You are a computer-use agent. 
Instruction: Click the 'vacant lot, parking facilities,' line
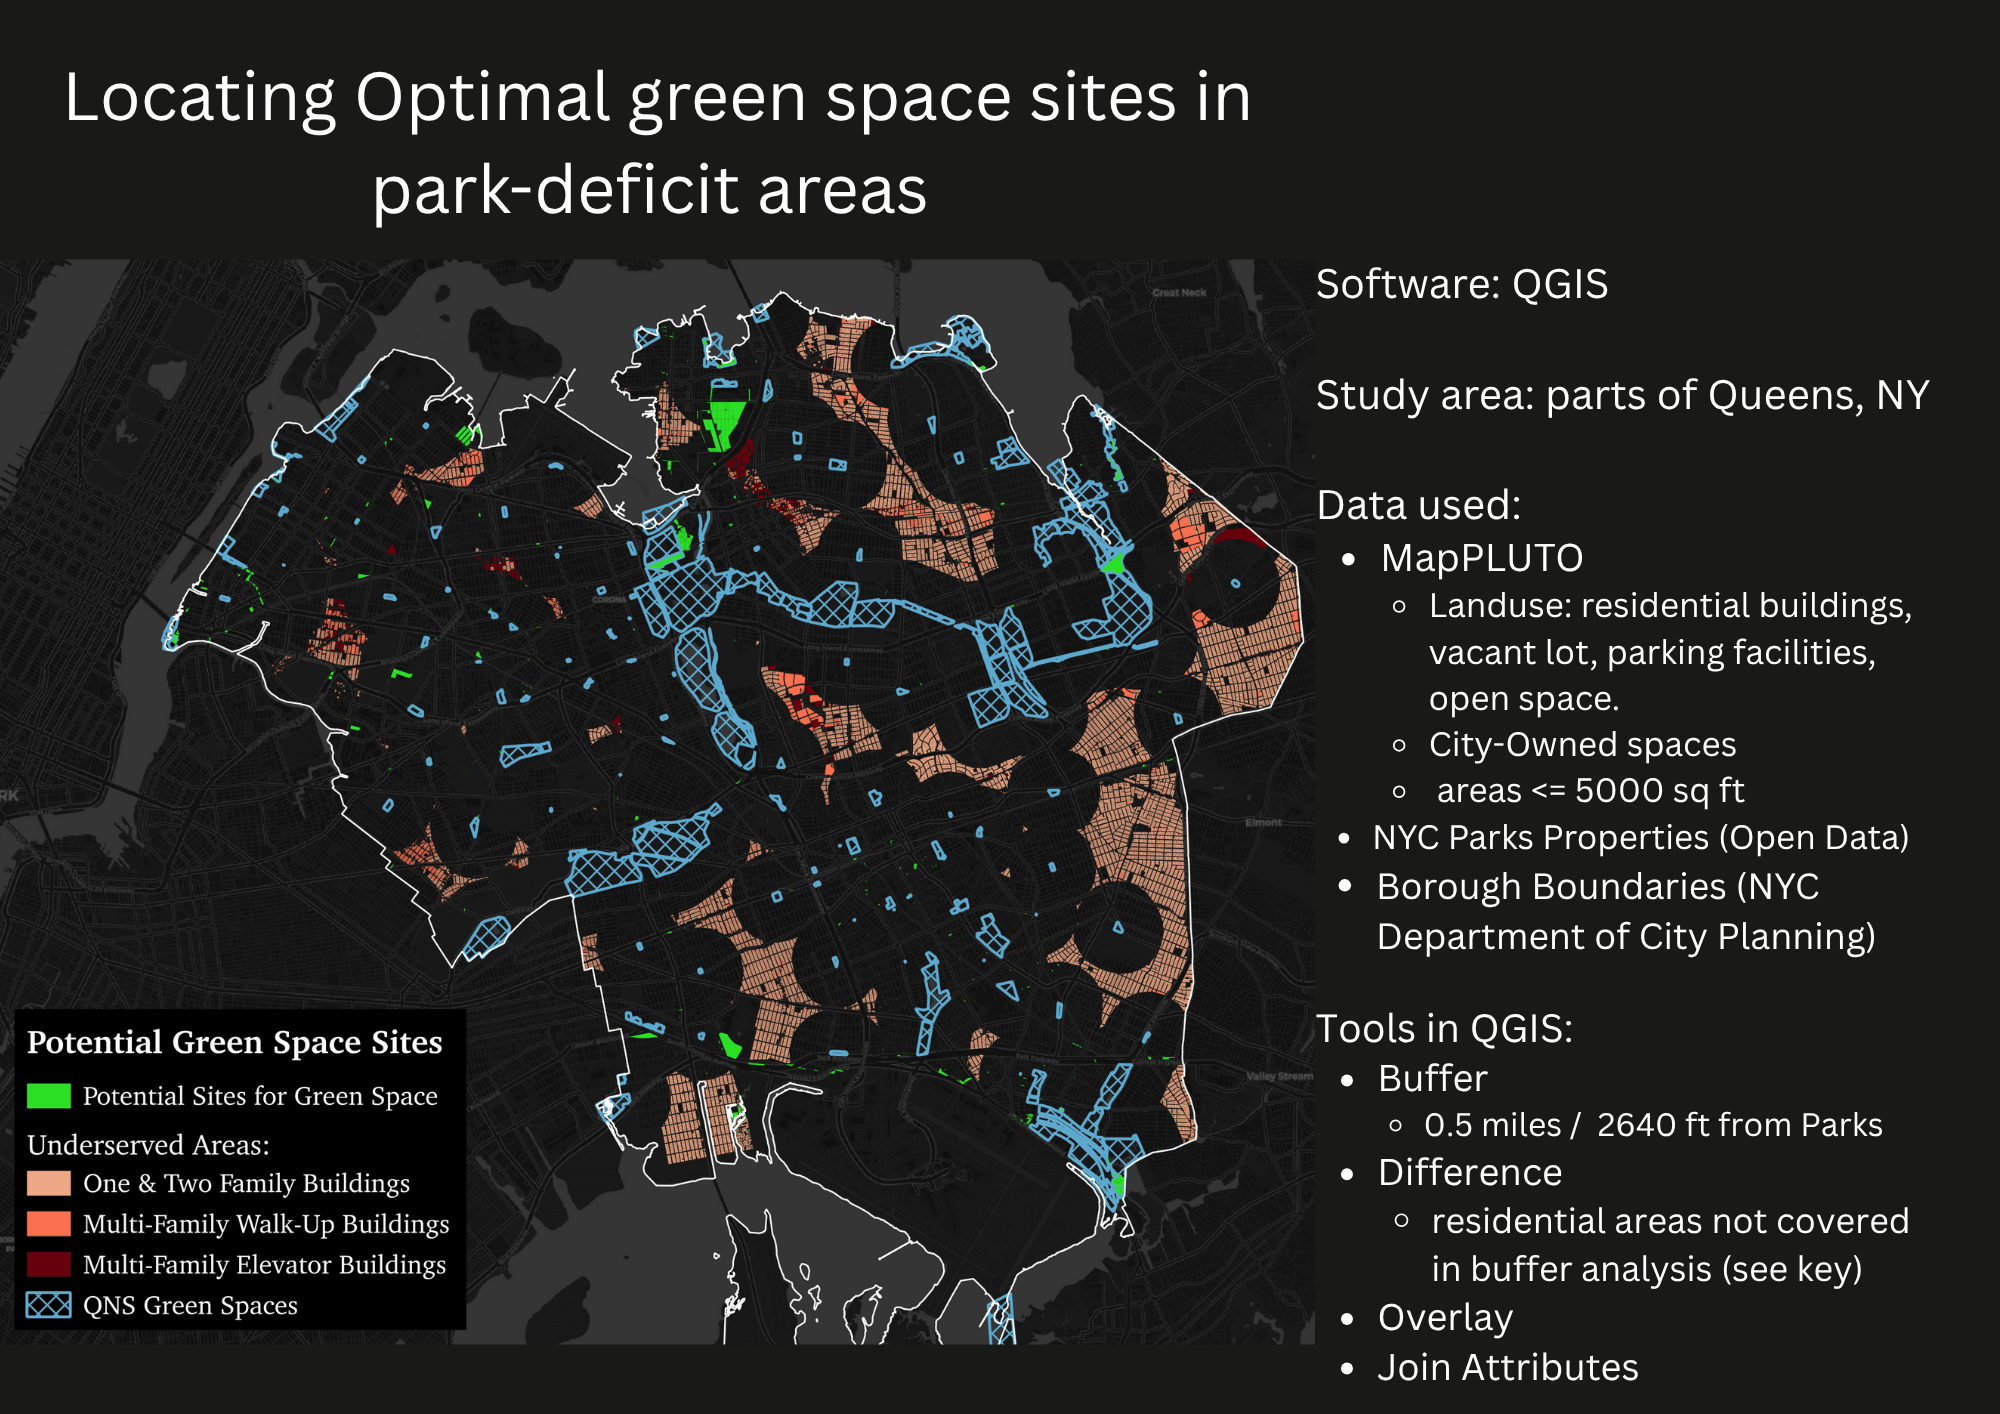click(x=1652, y=653)
